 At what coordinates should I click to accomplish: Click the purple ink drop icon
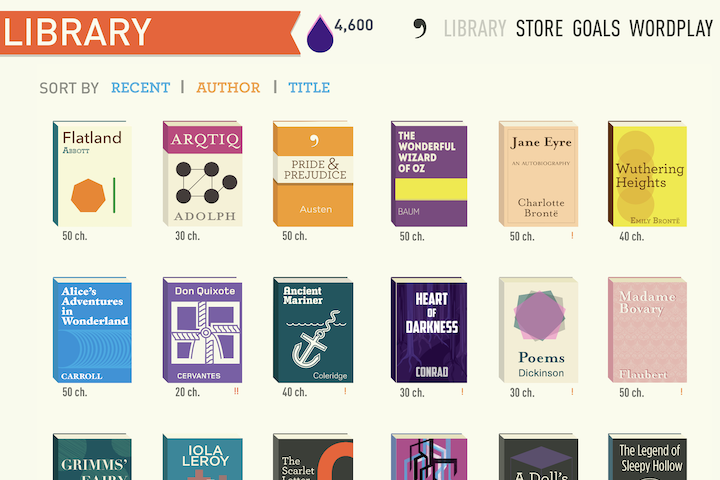click(320, 34)
